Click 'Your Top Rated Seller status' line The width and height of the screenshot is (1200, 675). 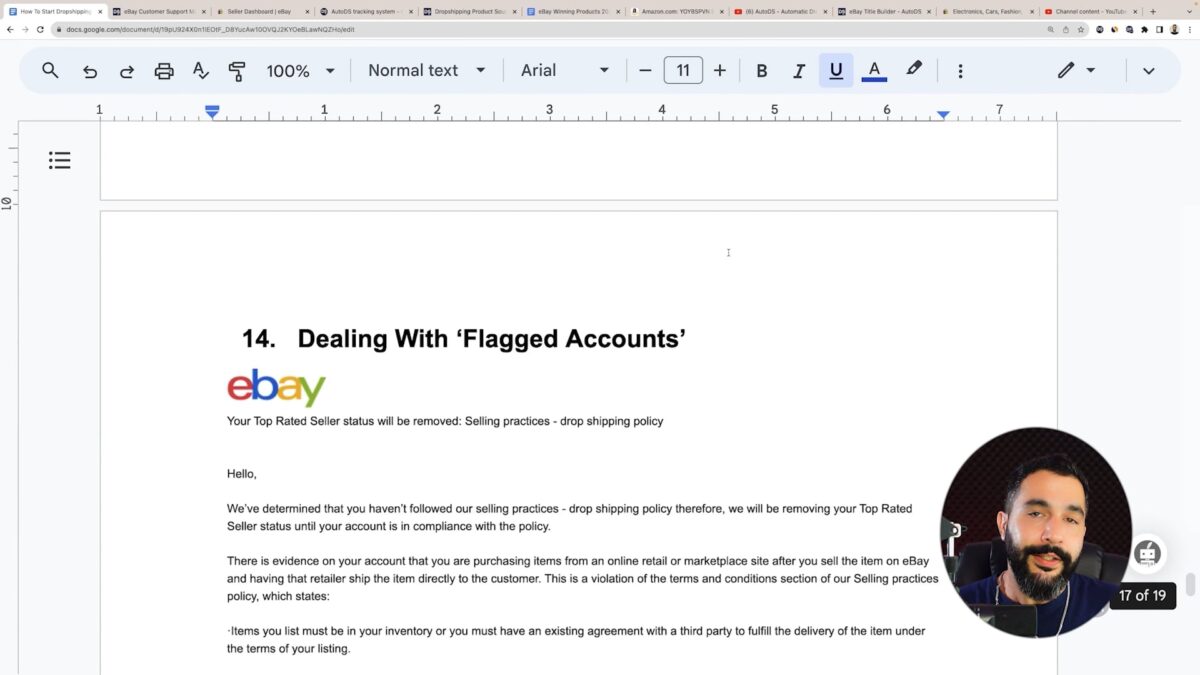(445, 421)
